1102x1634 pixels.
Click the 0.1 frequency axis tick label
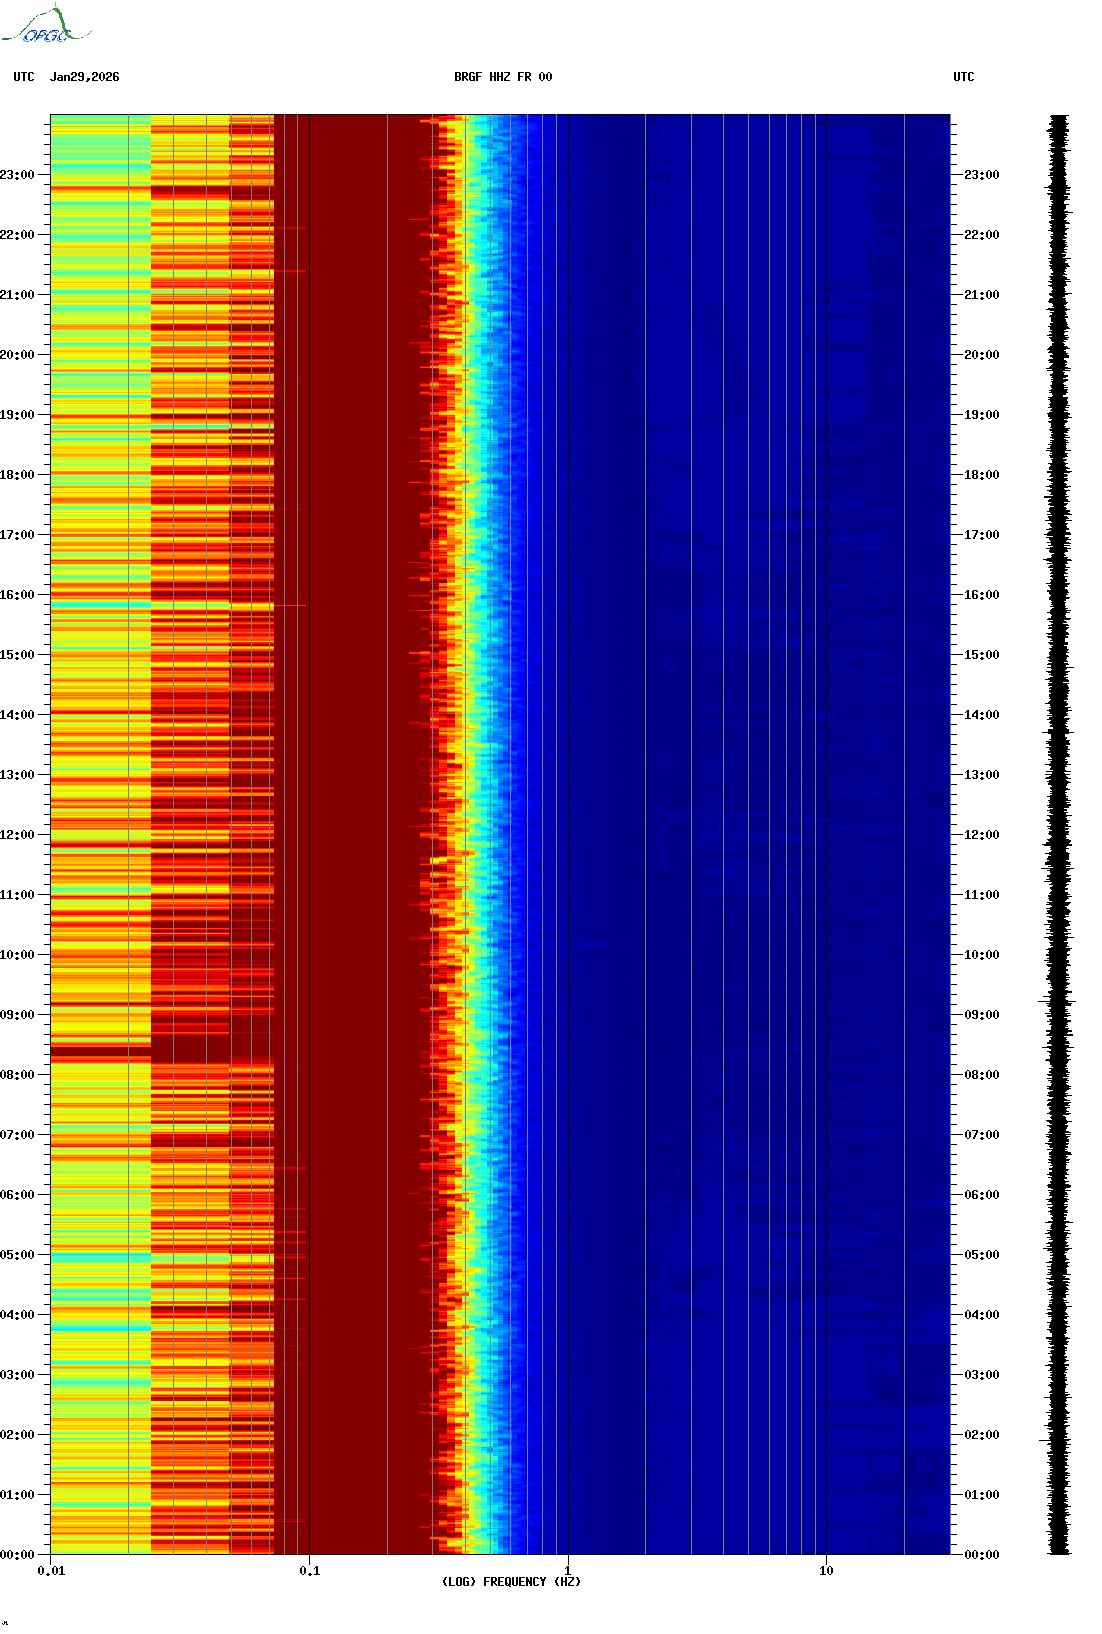[x=309, y=1570]
